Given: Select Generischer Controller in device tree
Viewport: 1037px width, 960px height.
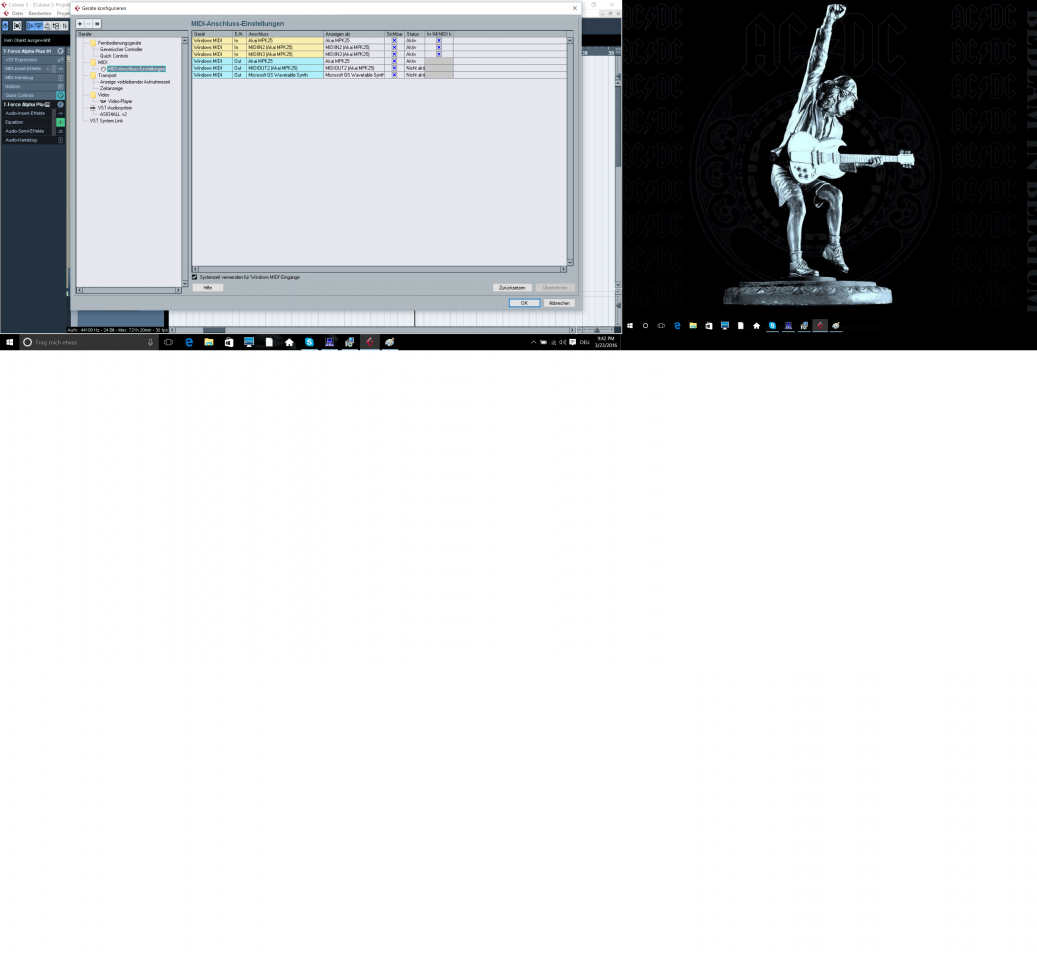Looking at the screenshot, I should (x=121, y=50).
